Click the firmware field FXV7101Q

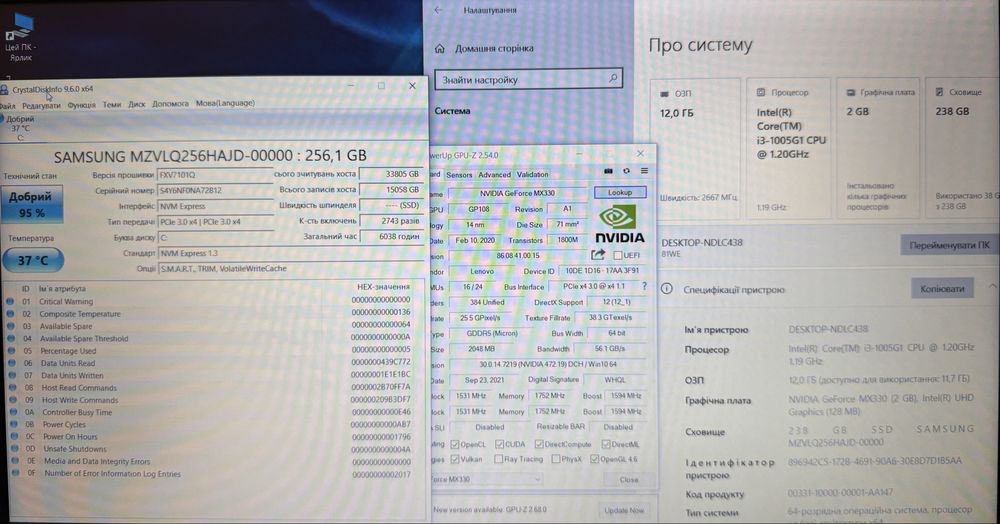214,175
